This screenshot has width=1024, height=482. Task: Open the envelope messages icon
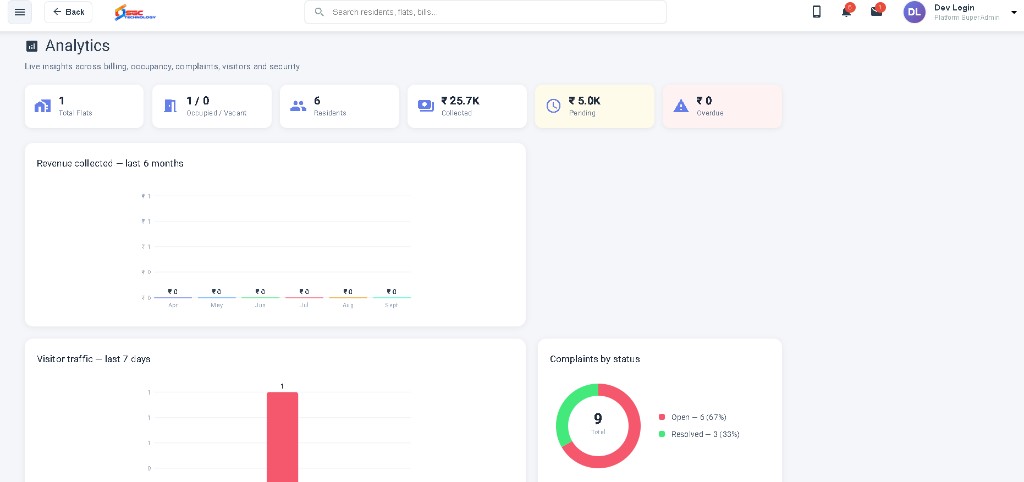click(x=876, y=11)
